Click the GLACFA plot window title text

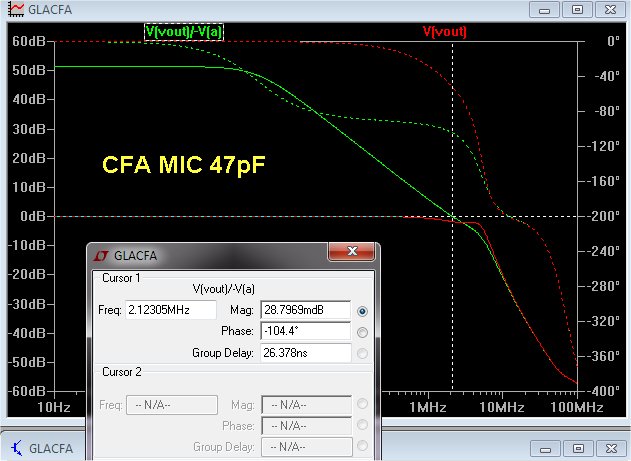click(x=50, y=10)
